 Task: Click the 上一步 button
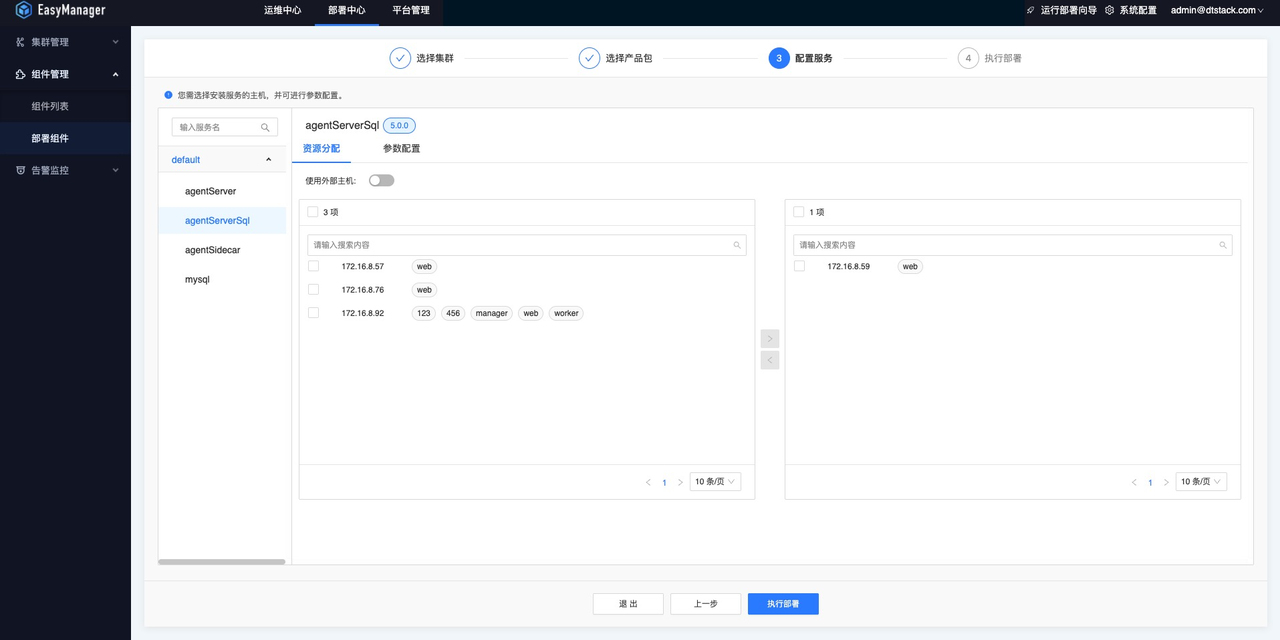click(x=706, y=604)
